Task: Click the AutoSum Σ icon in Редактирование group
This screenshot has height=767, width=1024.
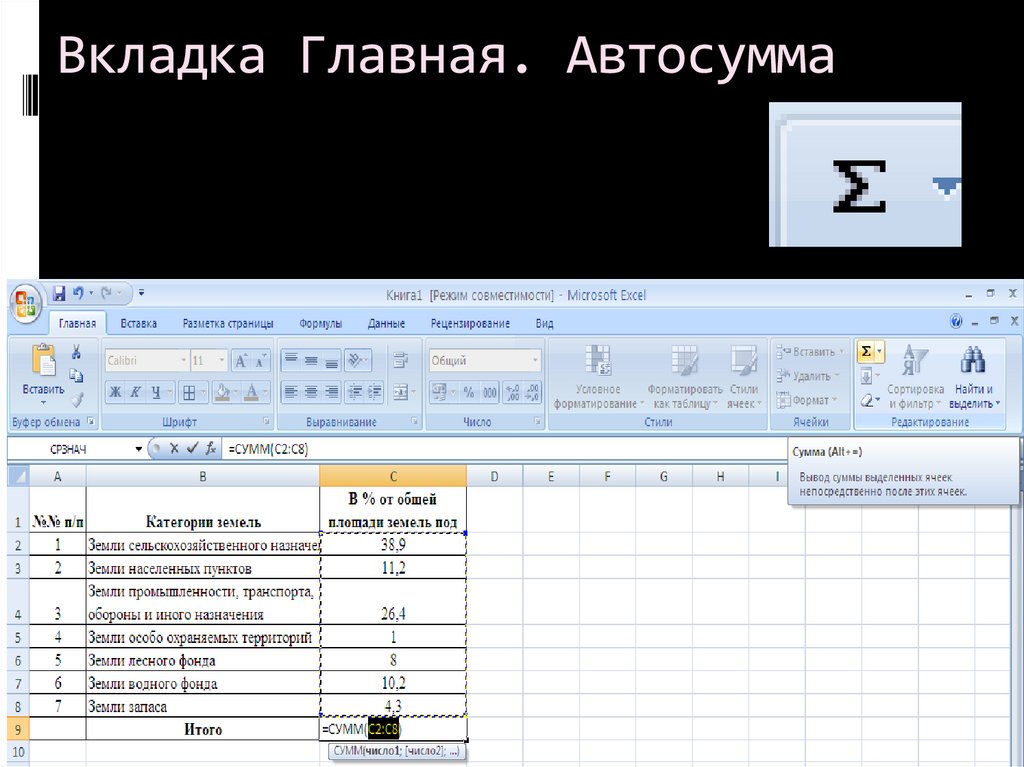Action: click(864, 352)
